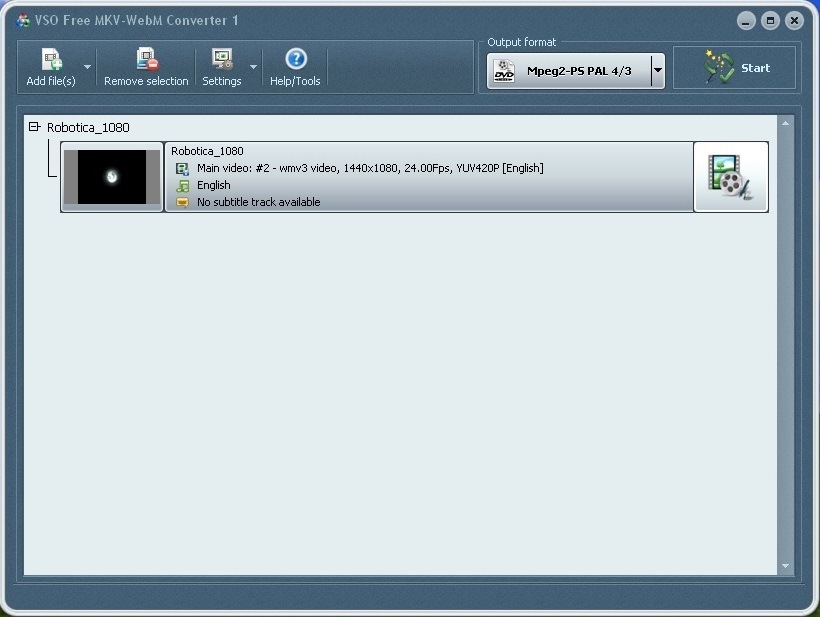Click the Remove selection icon

146,59
